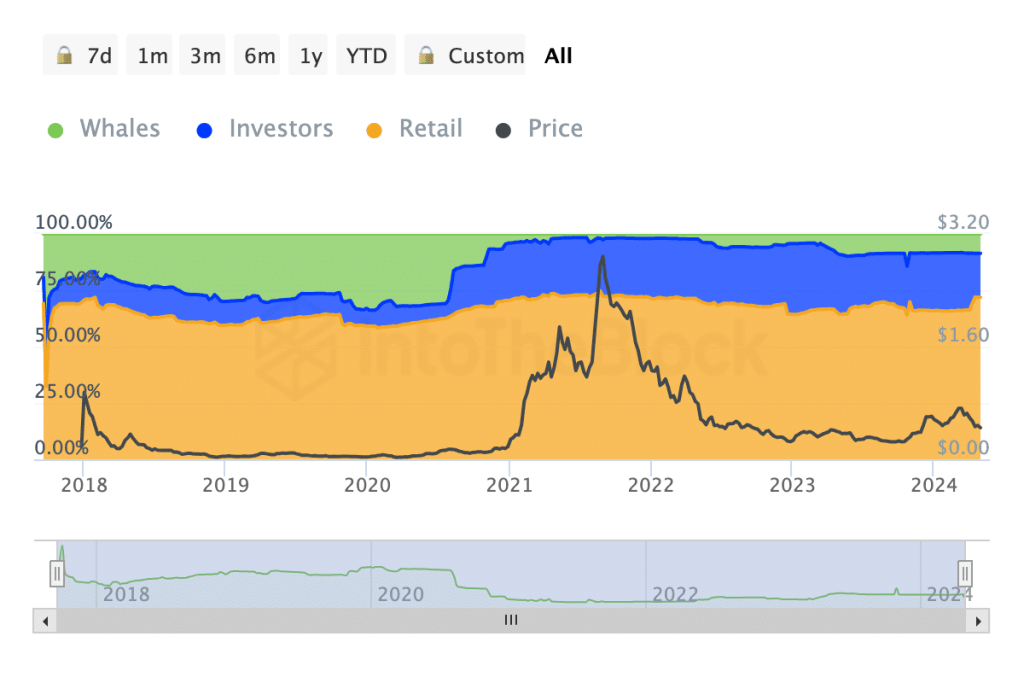Choose the 1y time range
Image resolution: width=1024 pixels, height=683 pixels.
point(308,55)
